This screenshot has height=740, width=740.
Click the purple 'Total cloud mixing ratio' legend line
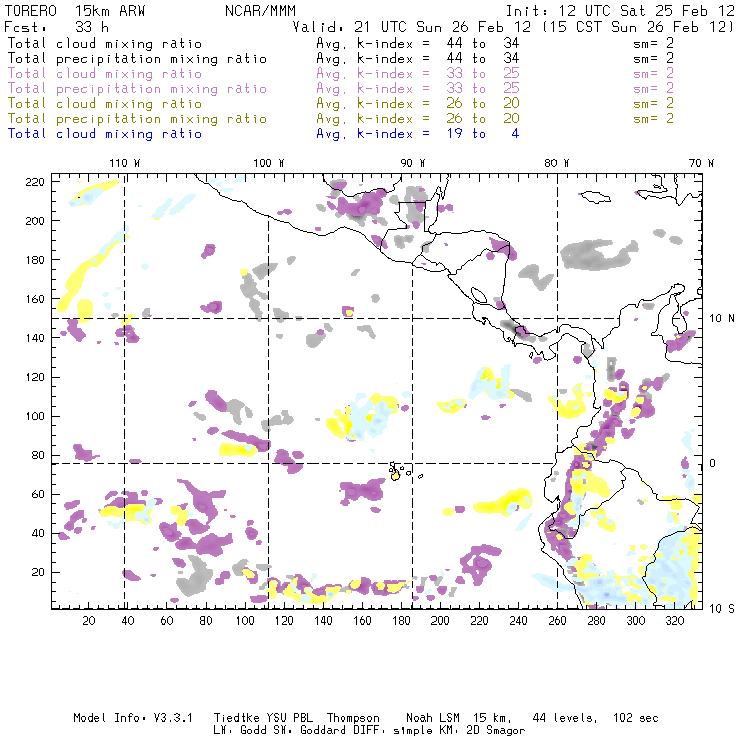[105, 74]
